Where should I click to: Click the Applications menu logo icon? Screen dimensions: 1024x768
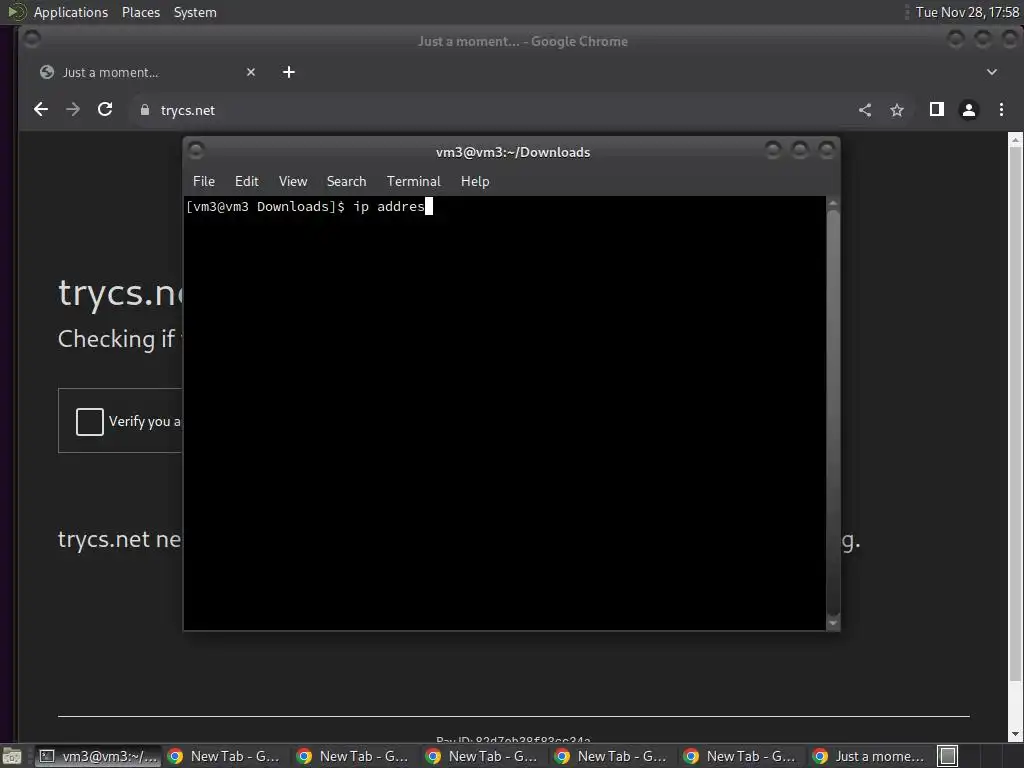[x=17, y=12]
